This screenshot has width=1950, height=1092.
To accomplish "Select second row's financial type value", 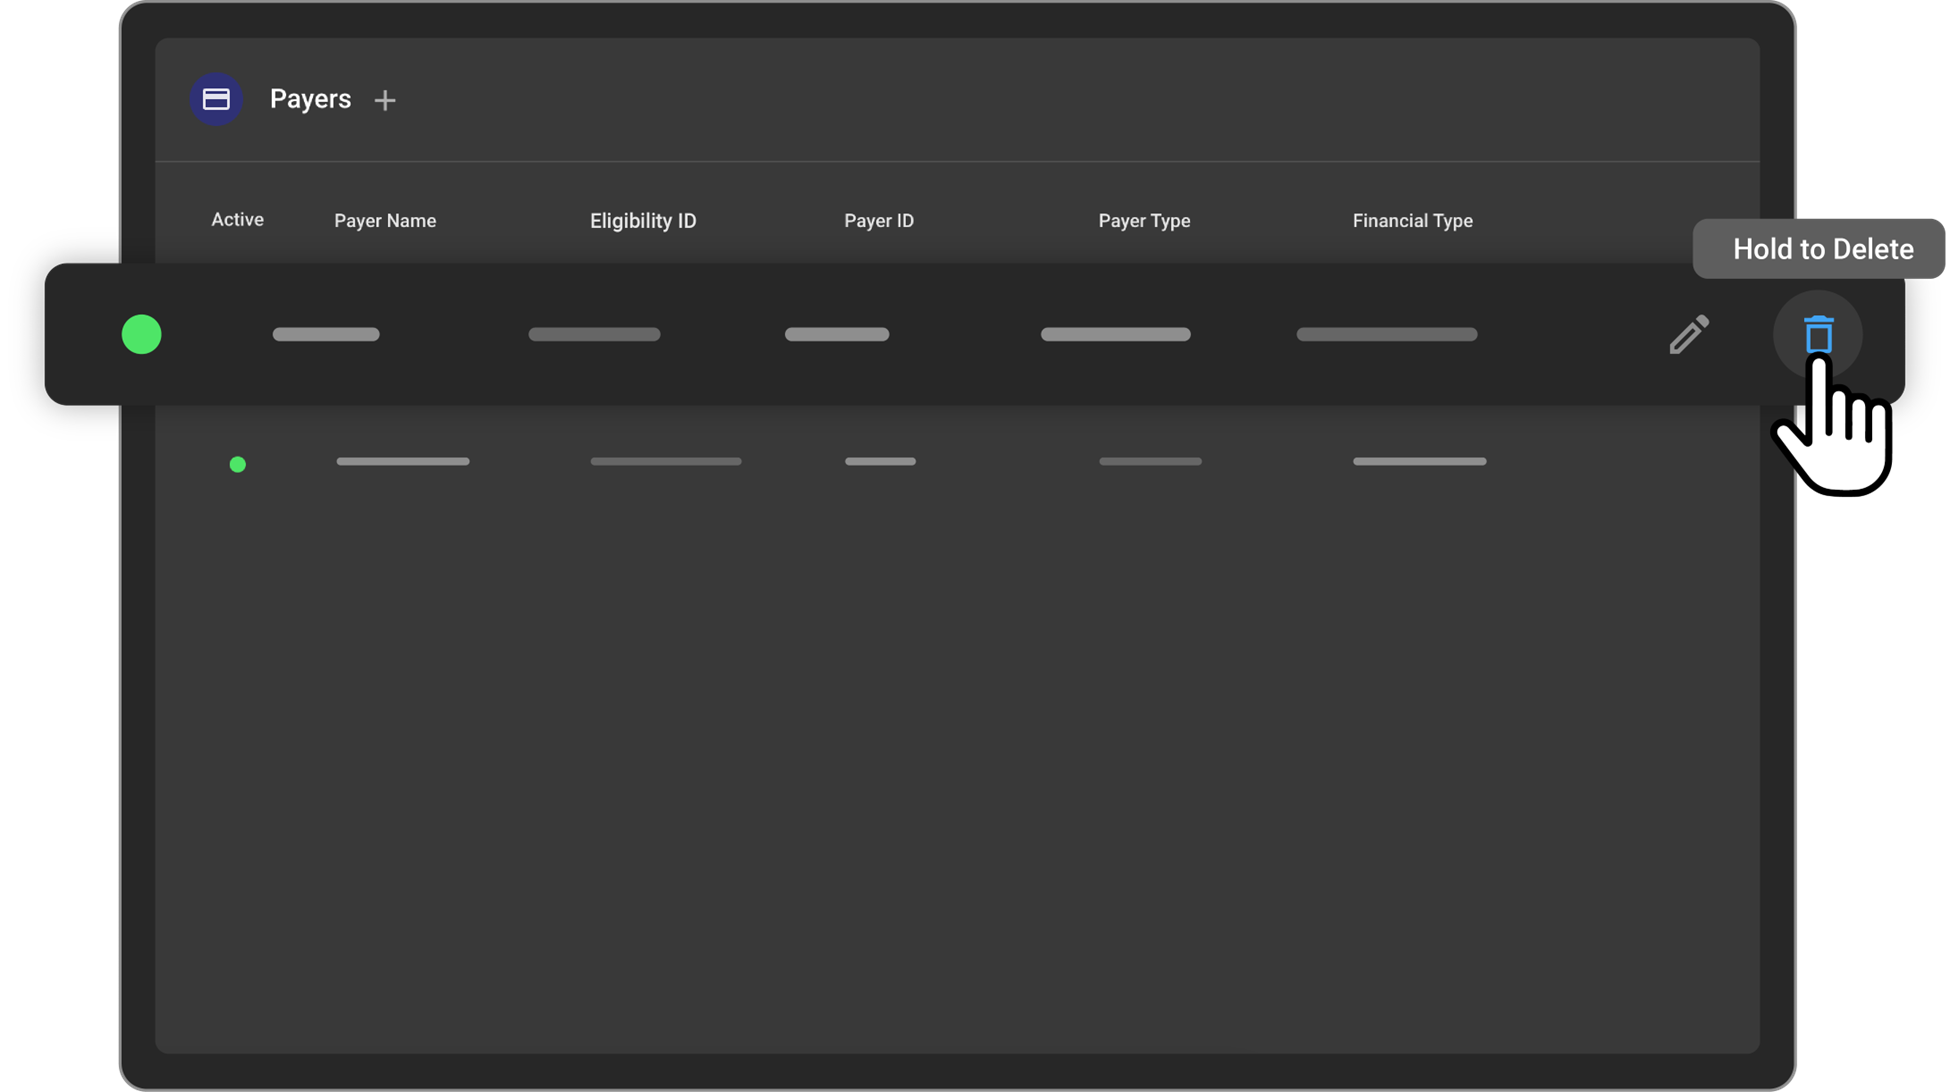I will pos(1419,461).
